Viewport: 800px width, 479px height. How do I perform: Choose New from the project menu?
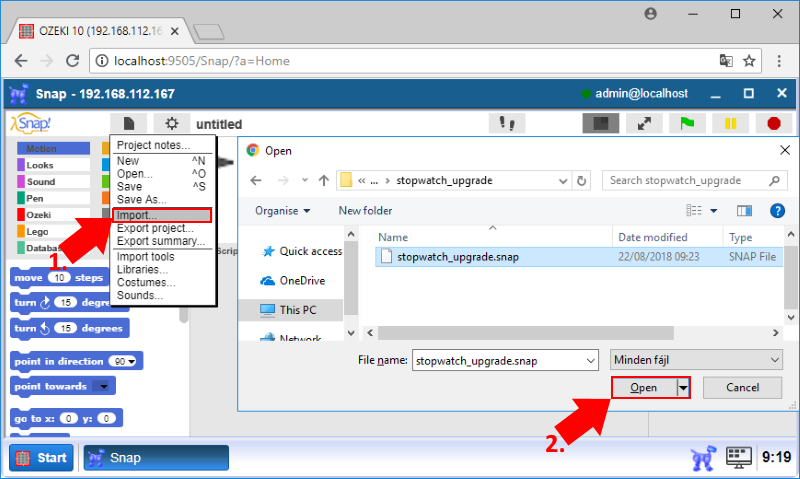(x=162, y=161)
